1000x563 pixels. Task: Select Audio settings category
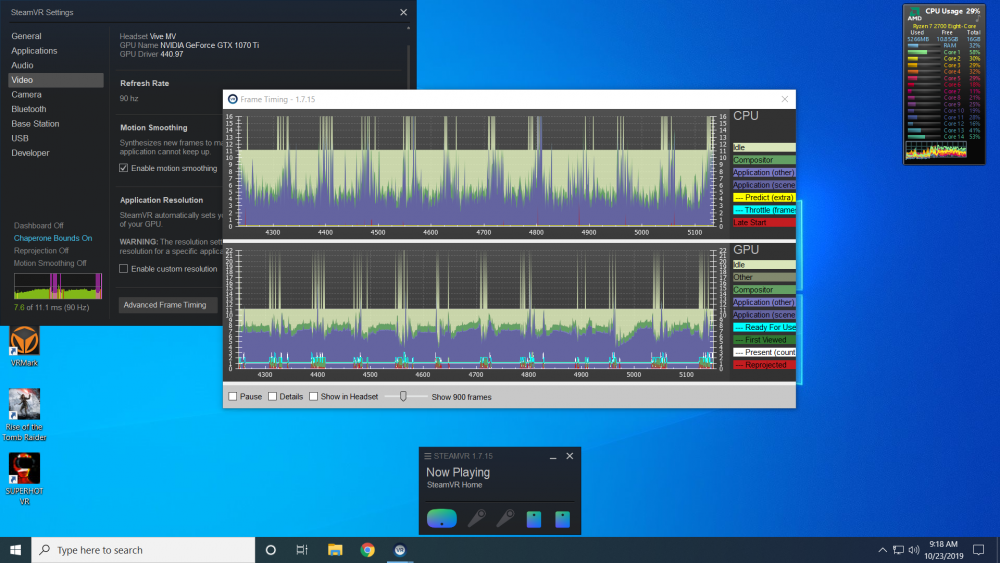tap(22, 66)
